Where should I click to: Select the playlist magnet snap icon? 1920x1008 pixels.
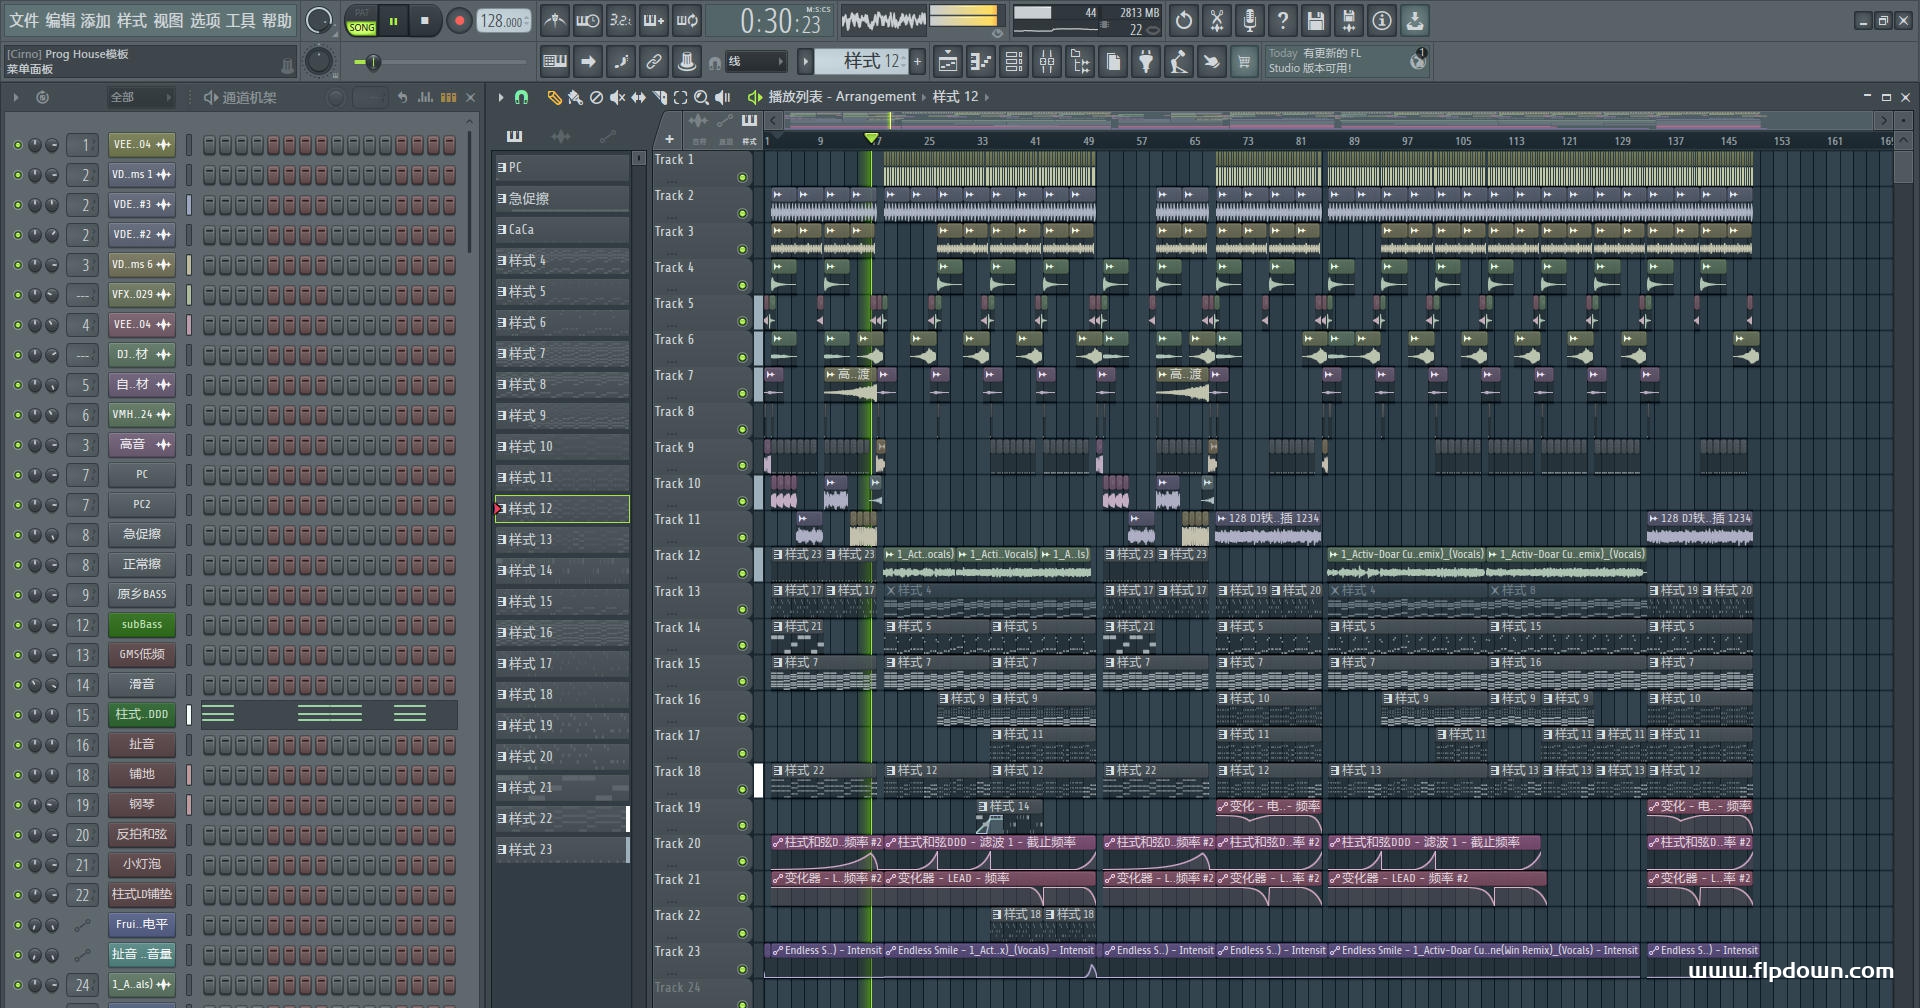tap(521, 97)
